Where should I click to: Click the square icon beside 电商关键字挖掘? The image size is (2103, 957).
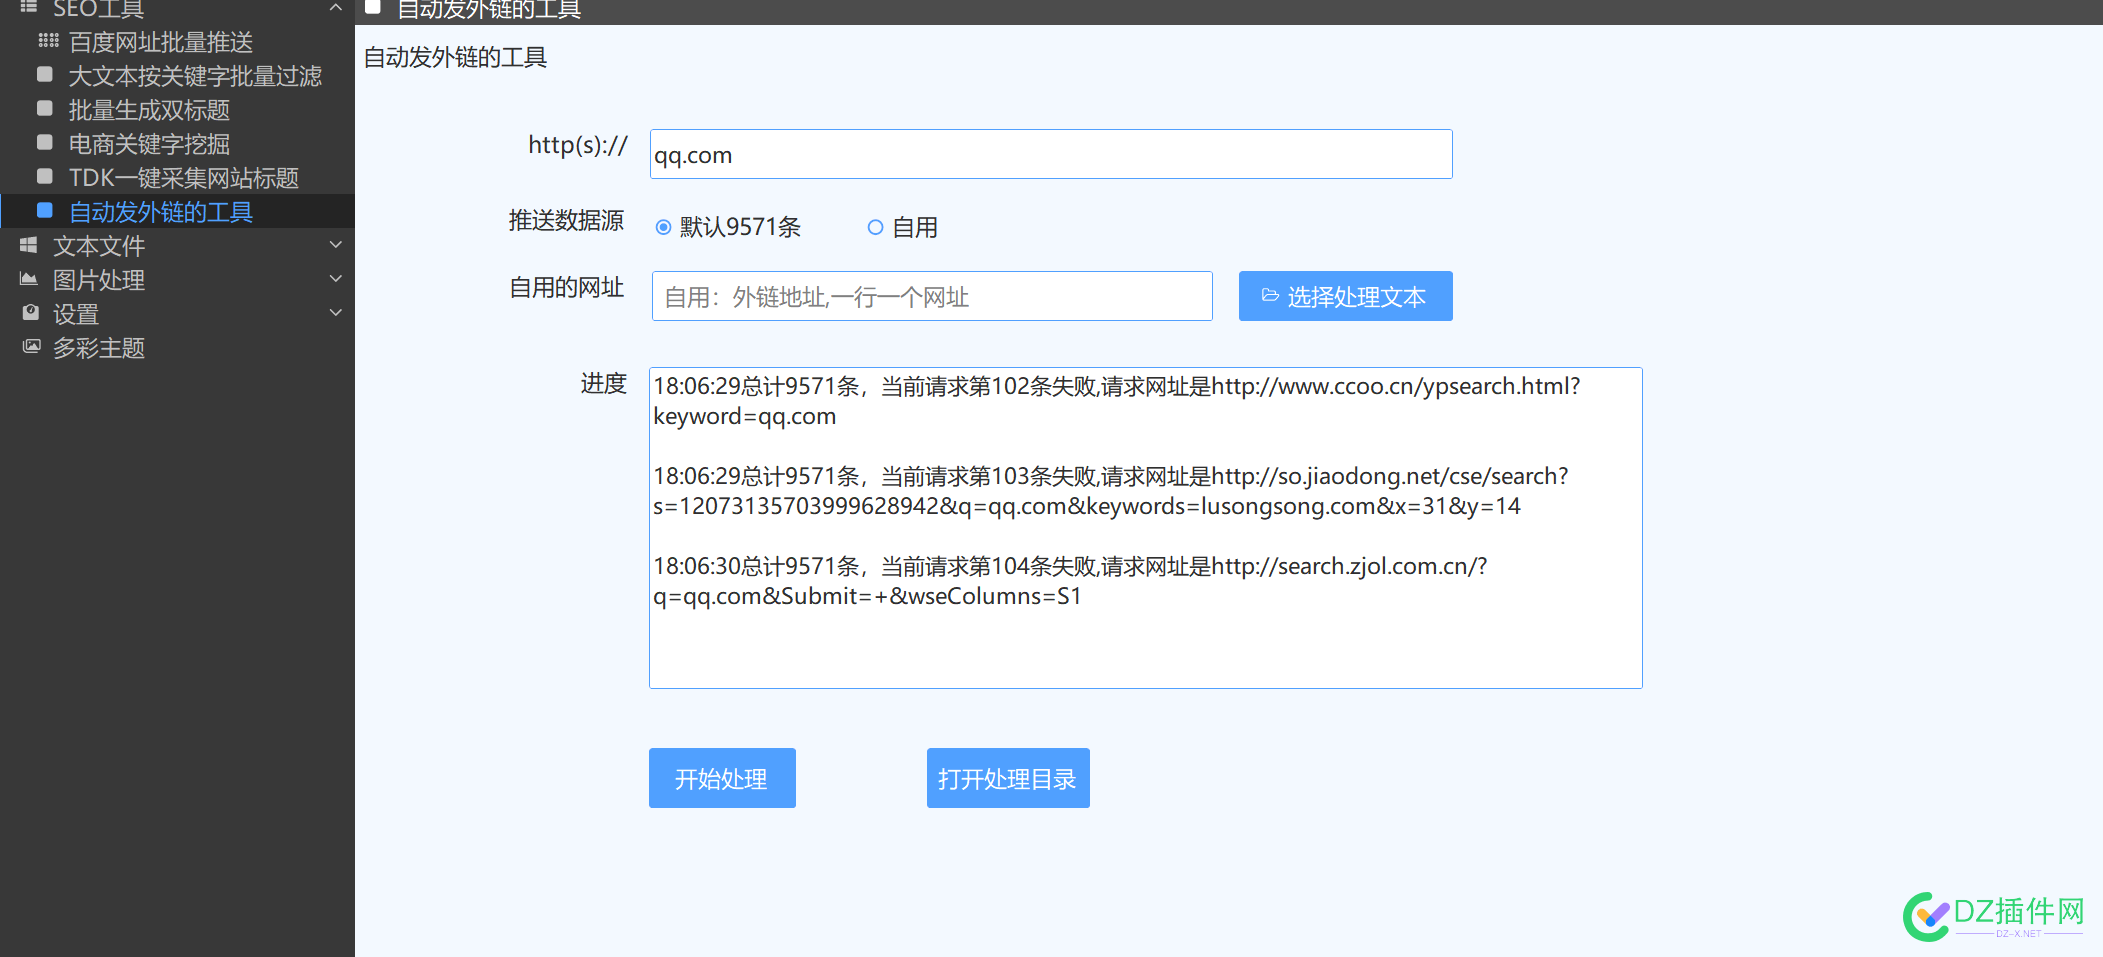coord(45,143)
